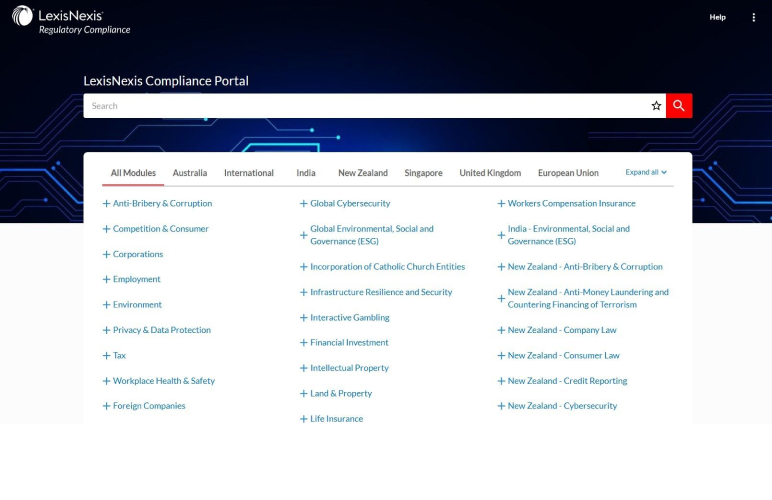This screenshot has height=500, width=772.
Task: Open Workplace Health & Safety link
Action: (x=163, y=380)
